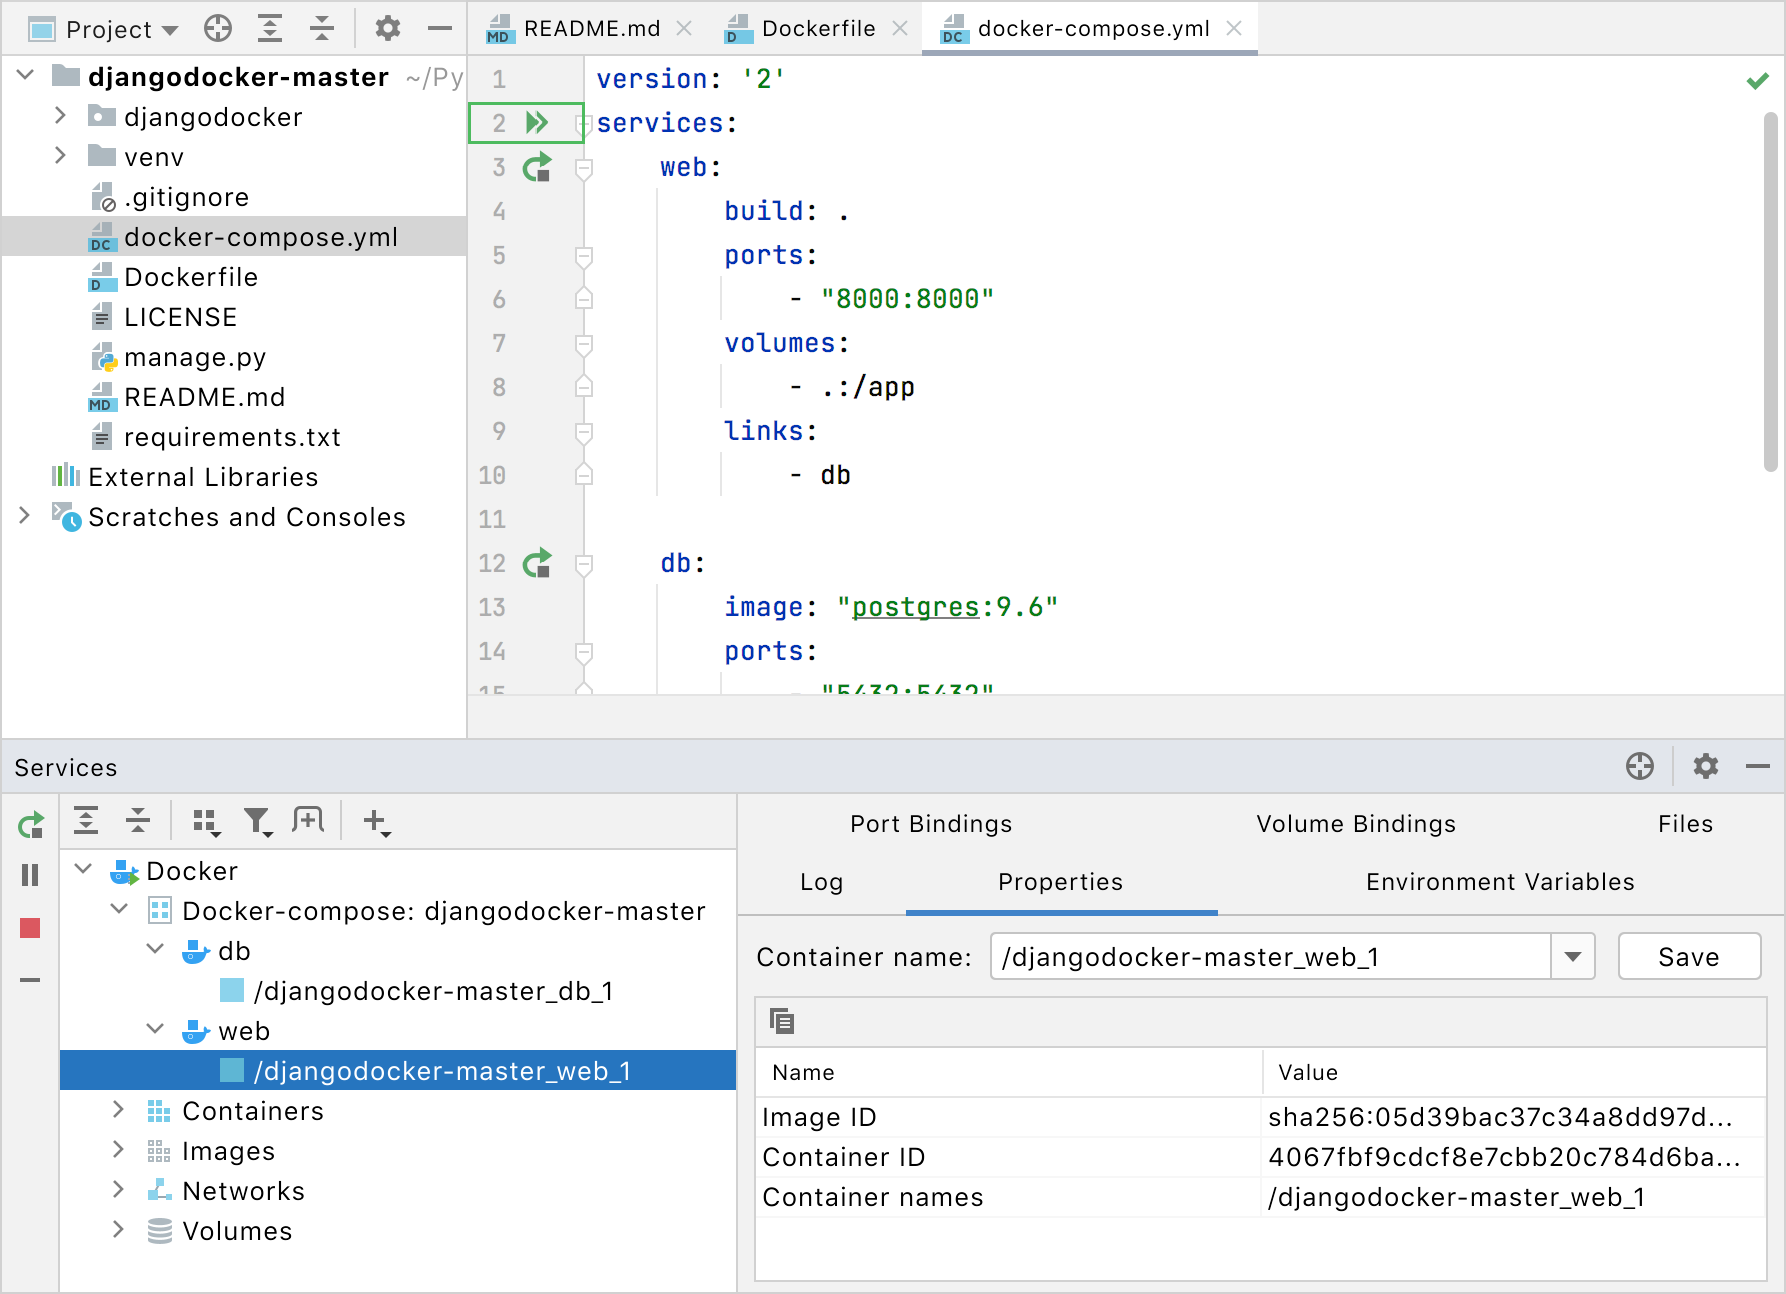Image resolution: width=1786 pixels, height=1294 pixels.
Task: Open the Environment Variables tab
Action: [1498, 882]
